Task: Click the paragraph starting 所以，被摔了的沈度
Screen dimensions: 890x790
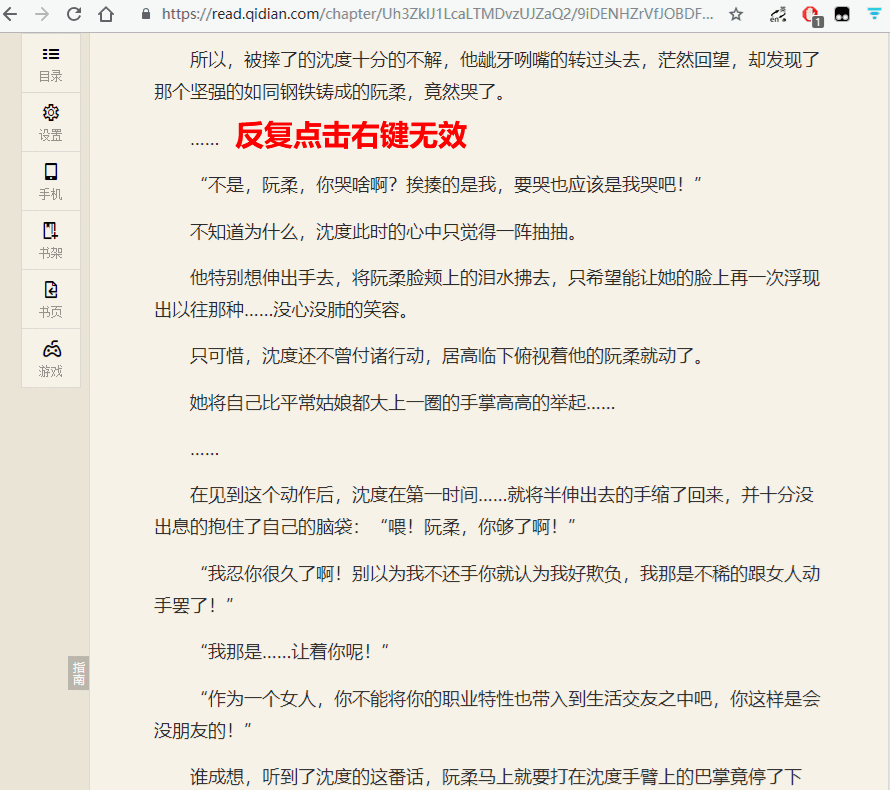Action: tap(487, 75)
